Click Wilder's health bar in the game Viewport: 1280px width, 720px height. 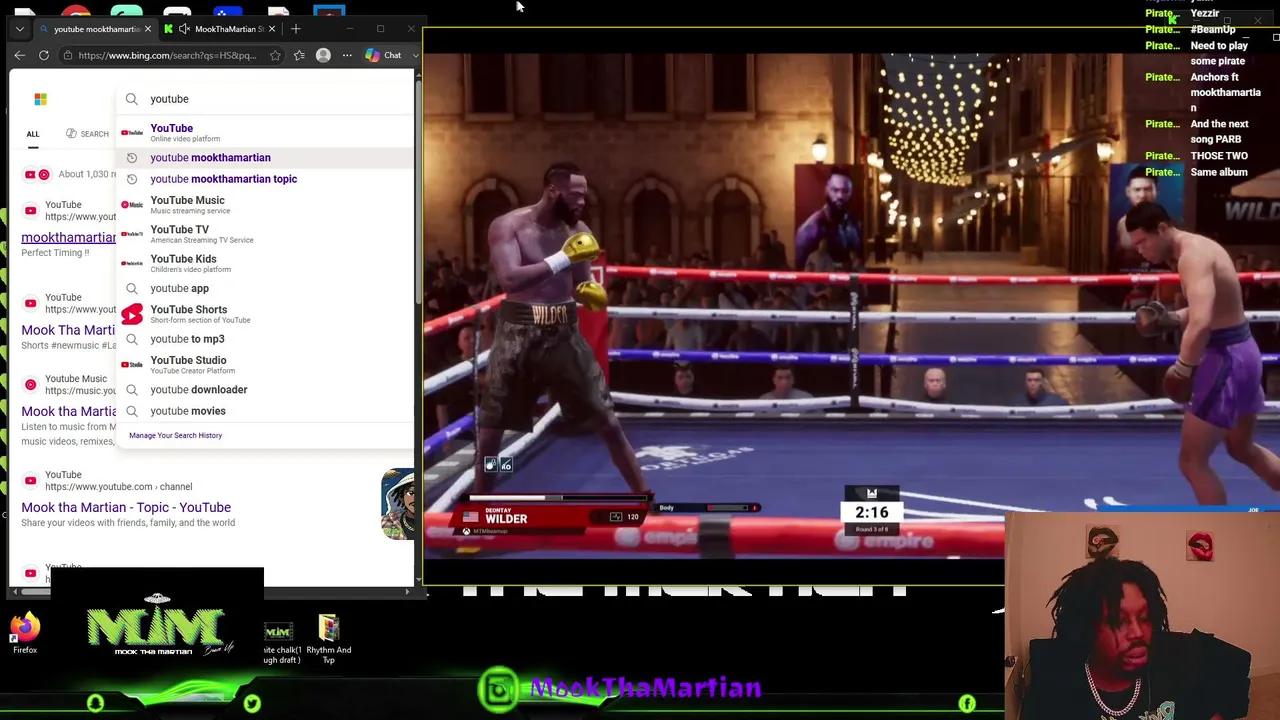pyautogui.click(x=560, y=497)
